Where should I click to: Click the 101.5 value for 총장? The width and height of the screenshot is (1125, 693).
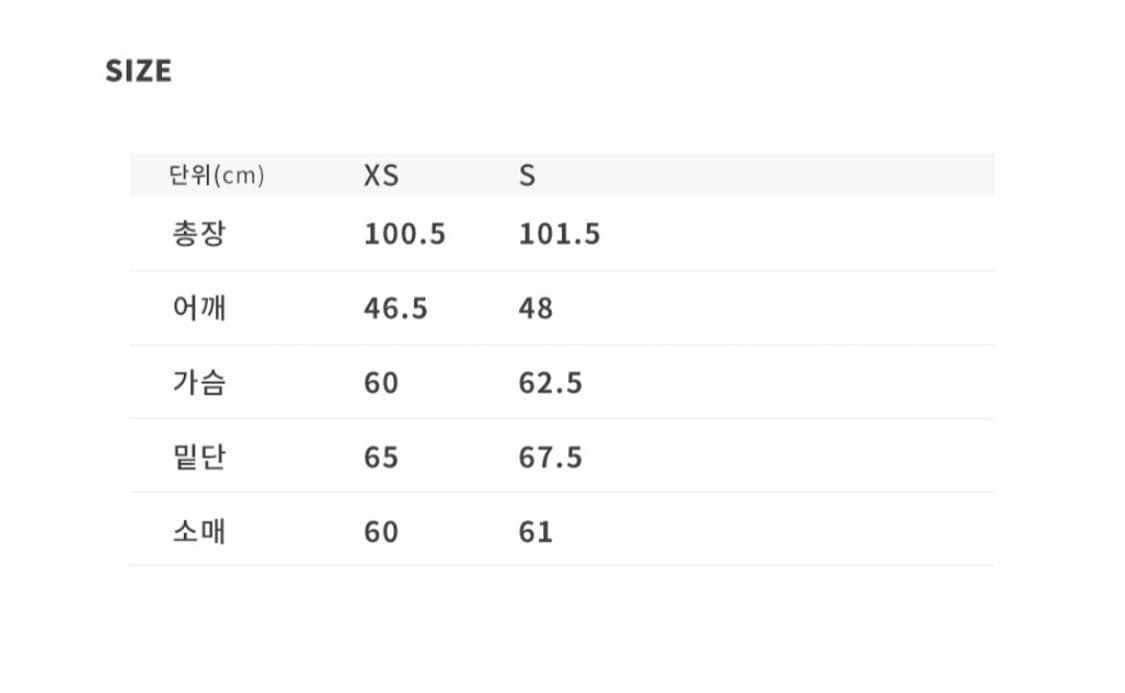pos(559,234)
